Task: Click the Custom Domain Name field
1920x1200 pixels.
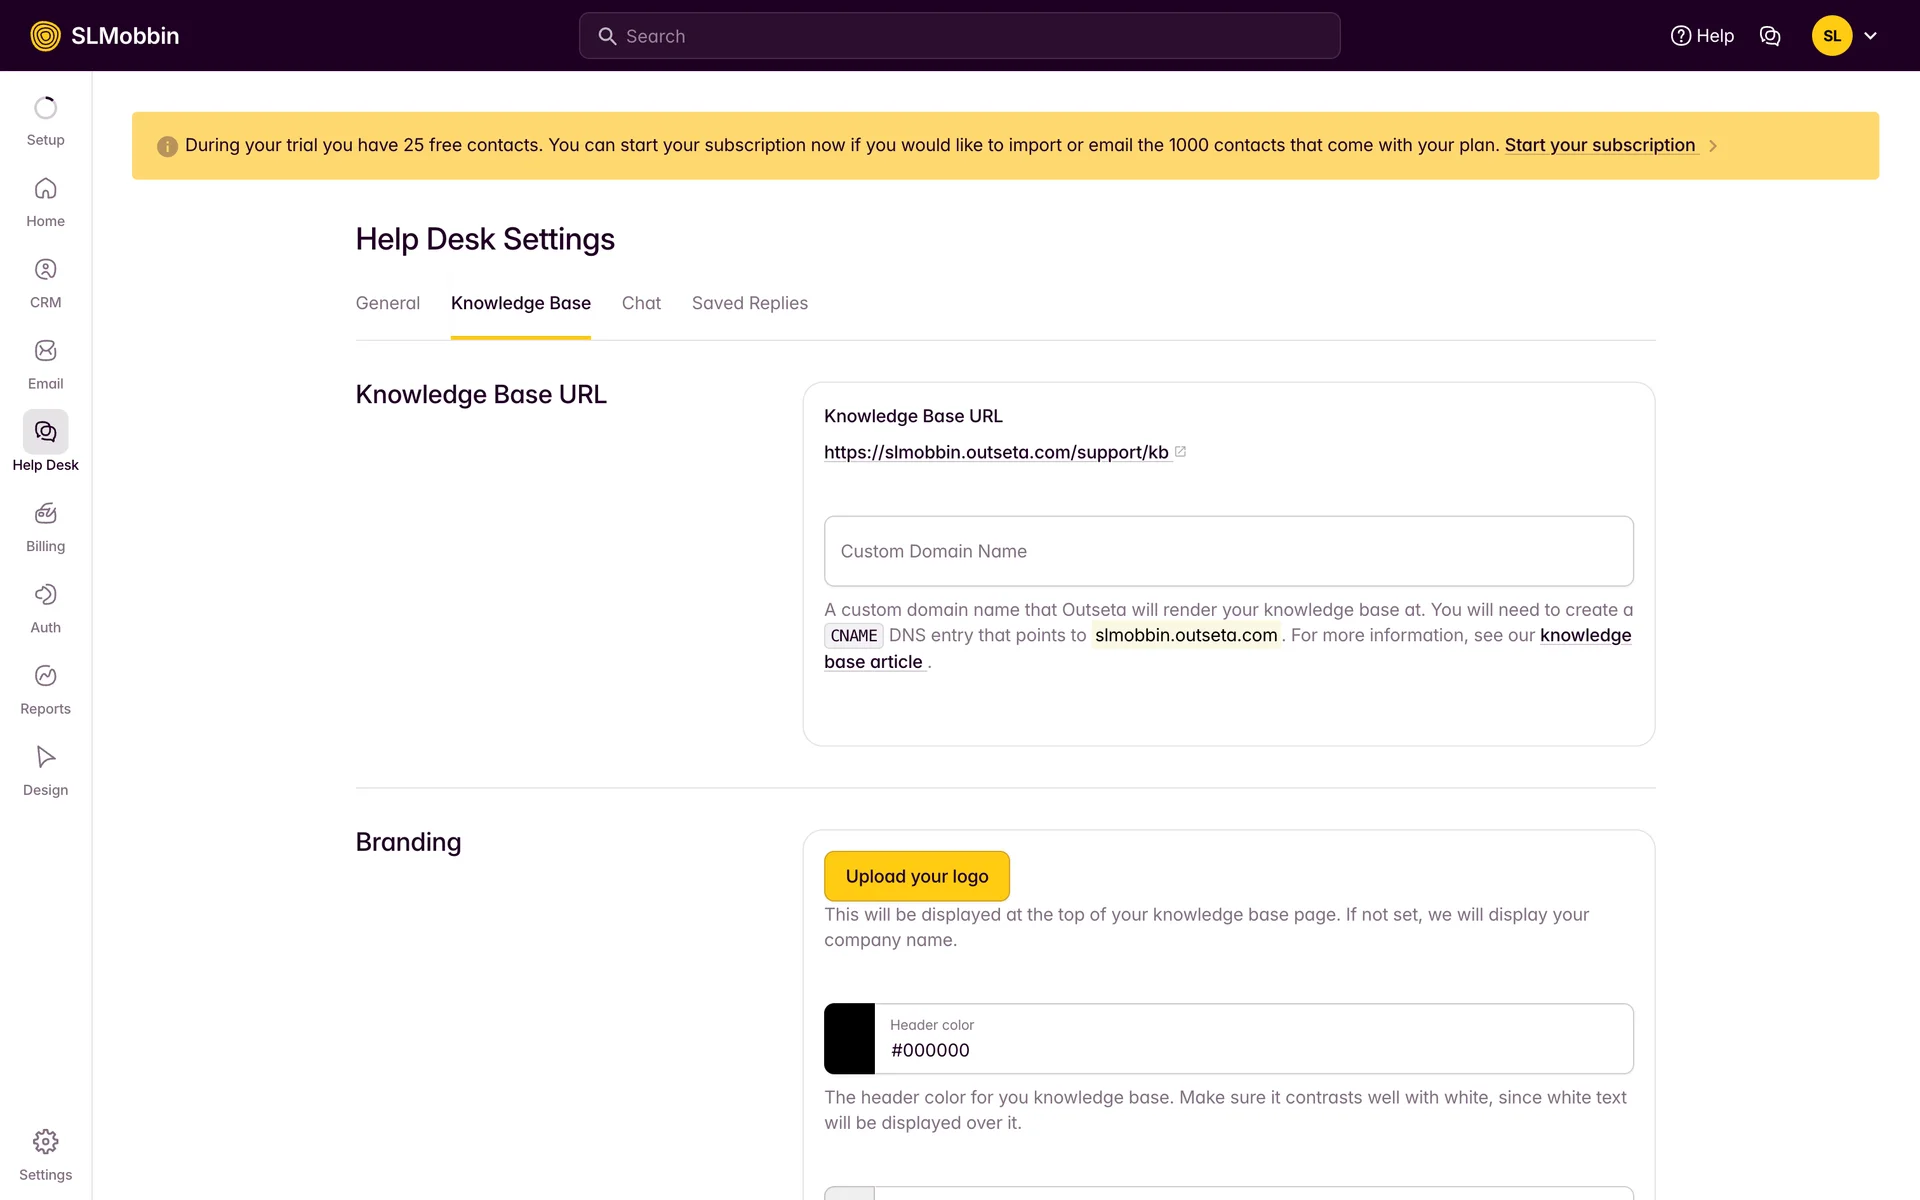Action: [1228, 551]
